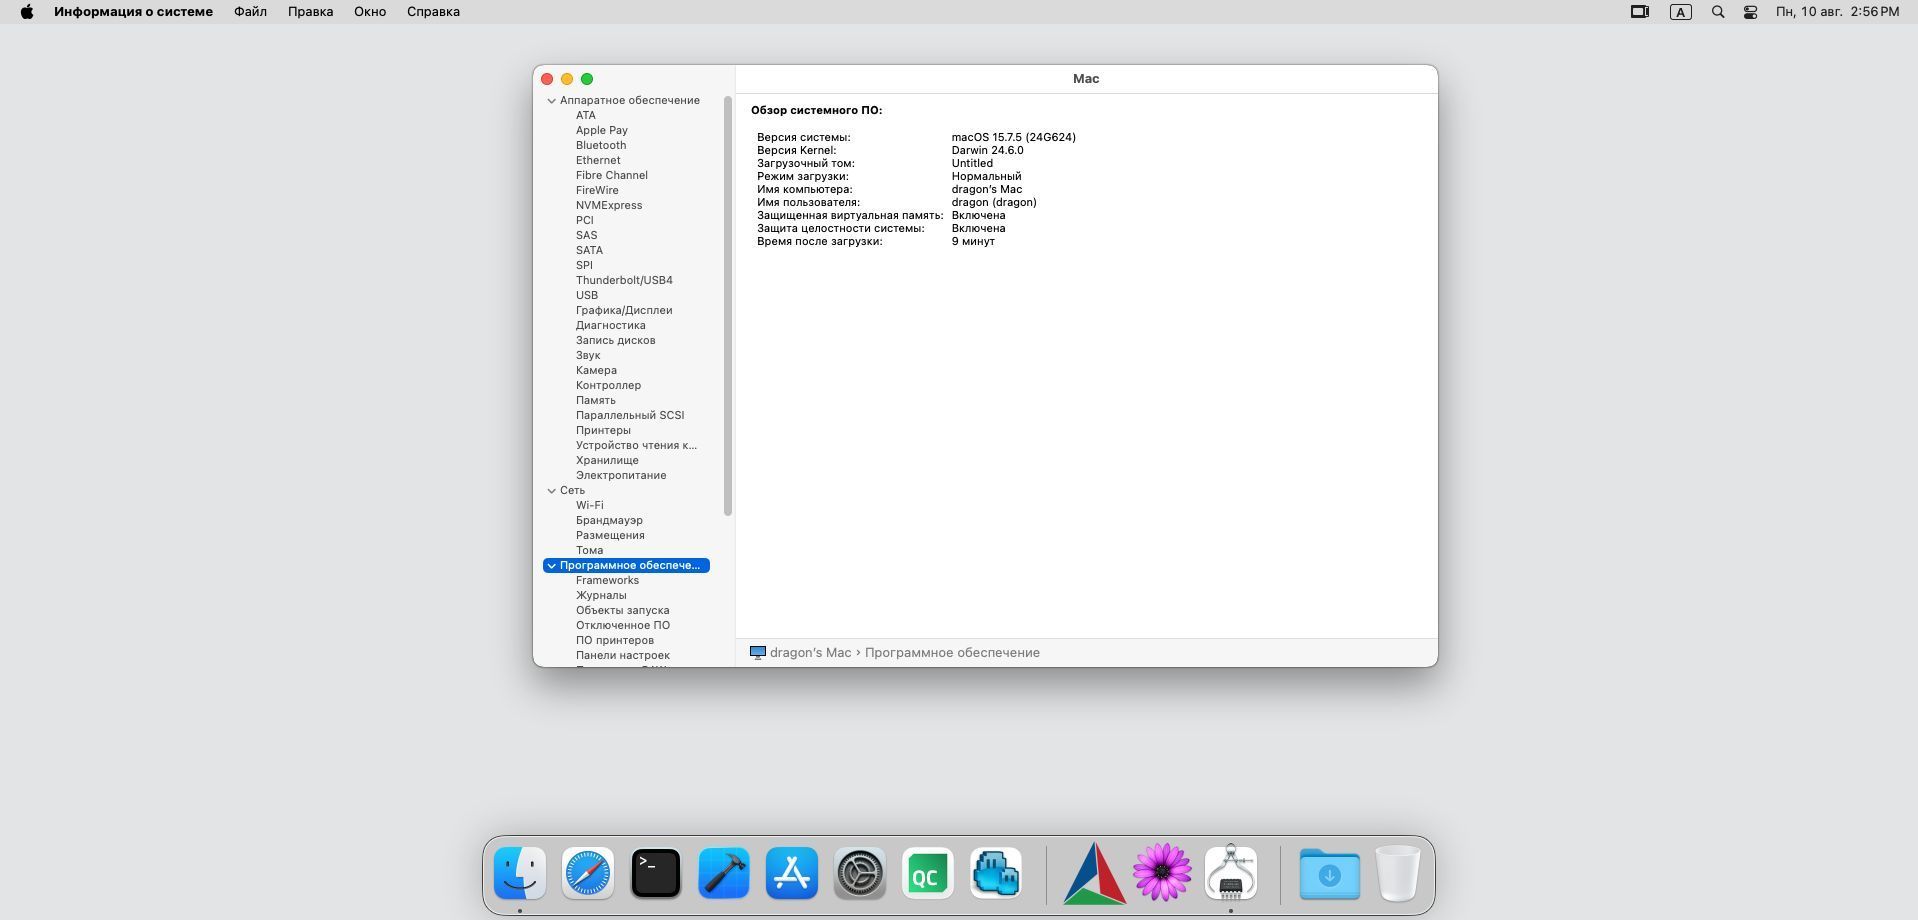Open Spotlight search in menu bar
The image size is (1918, 920).
[x=1718, y=12]
